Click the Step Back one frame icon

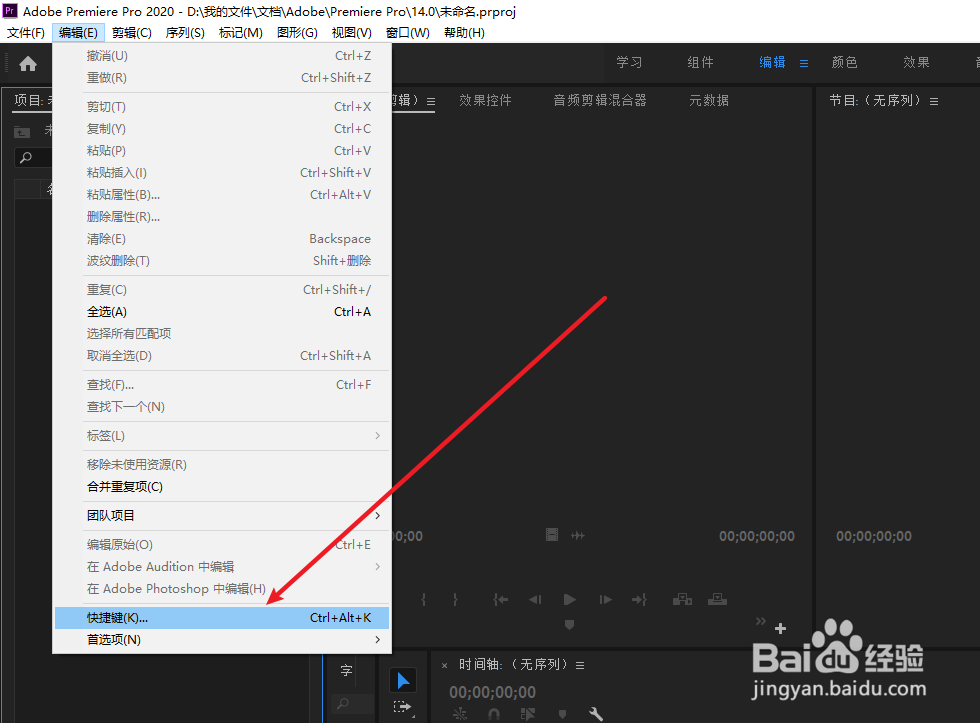point(535,600)
